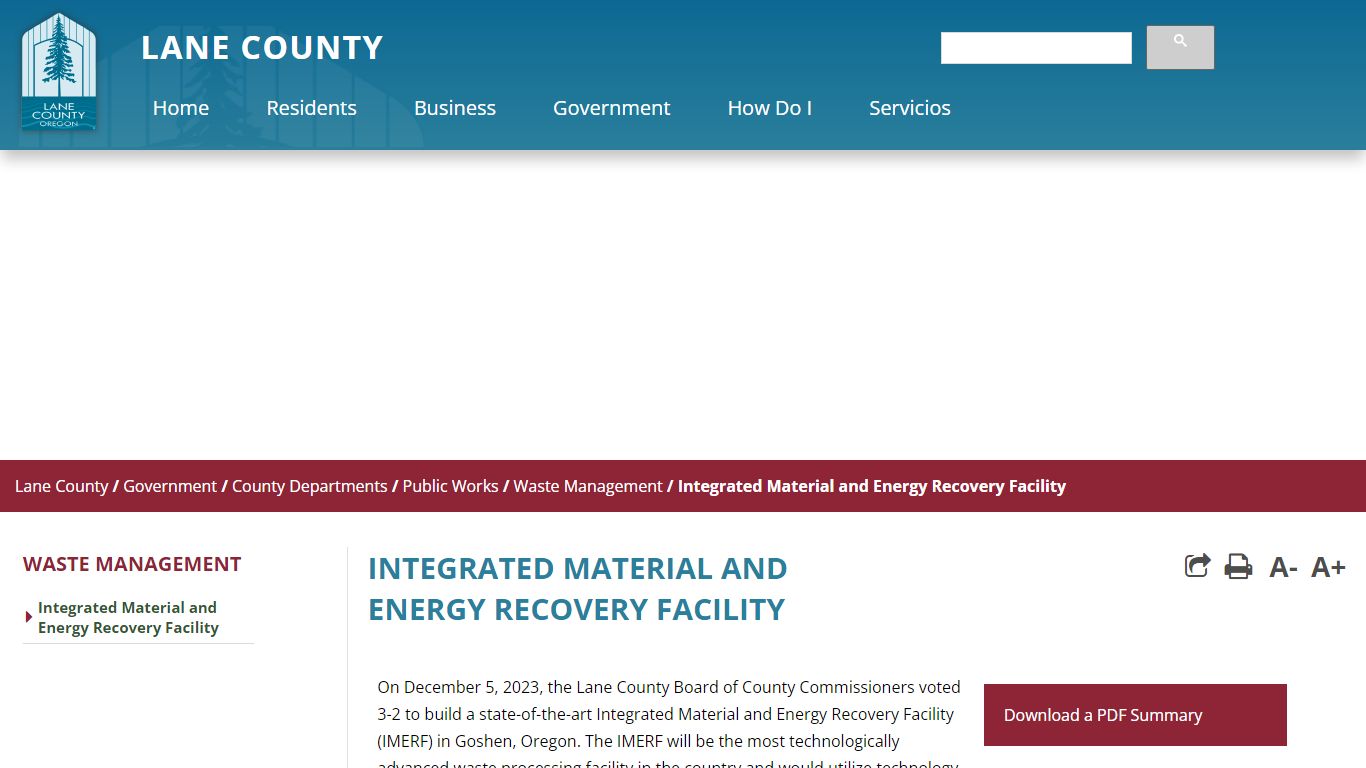
Task: Open the Business menu
Action: (455, 108)
